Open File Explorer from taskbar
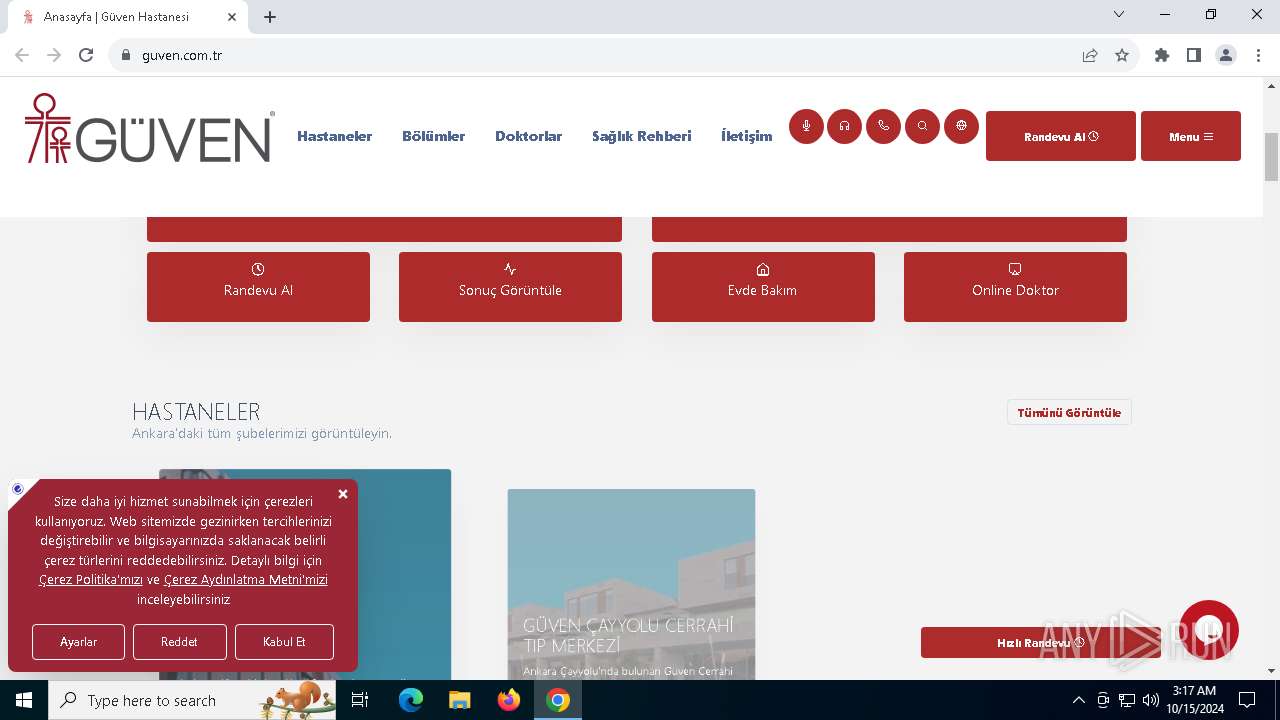 [x=459, y=700]
